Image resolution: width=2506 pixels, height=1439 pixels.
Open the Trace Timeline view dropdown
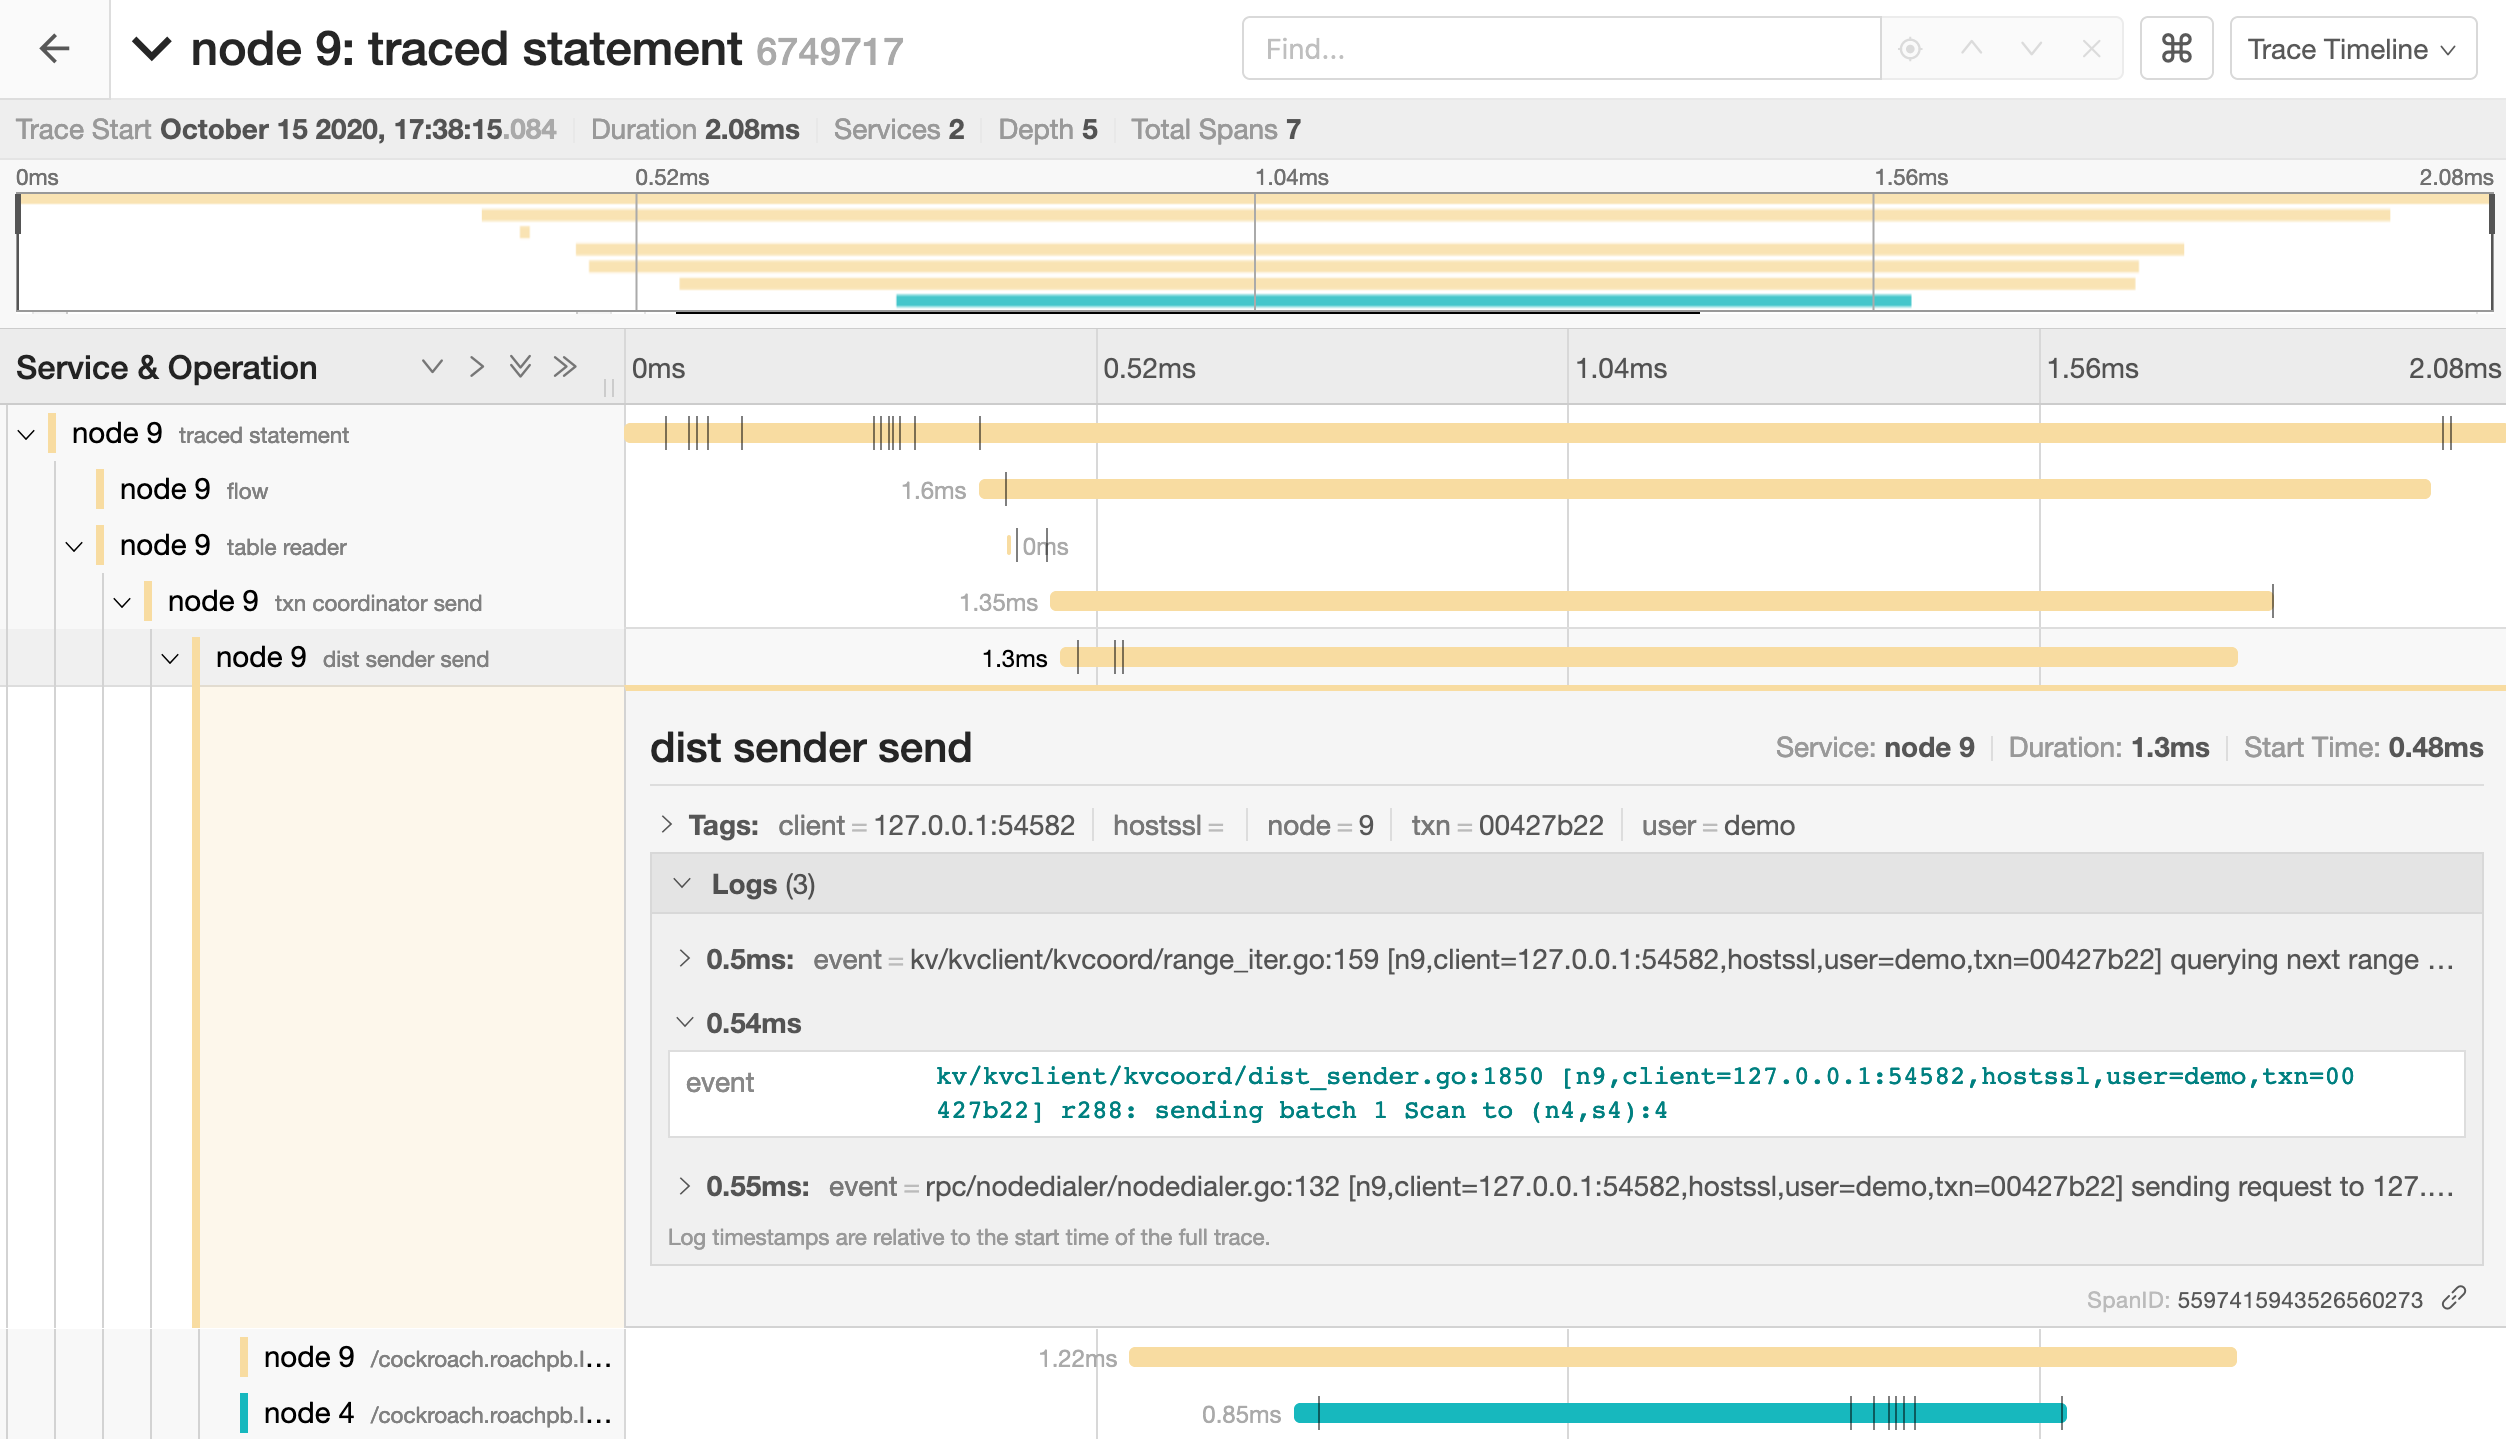point(2352,48)
